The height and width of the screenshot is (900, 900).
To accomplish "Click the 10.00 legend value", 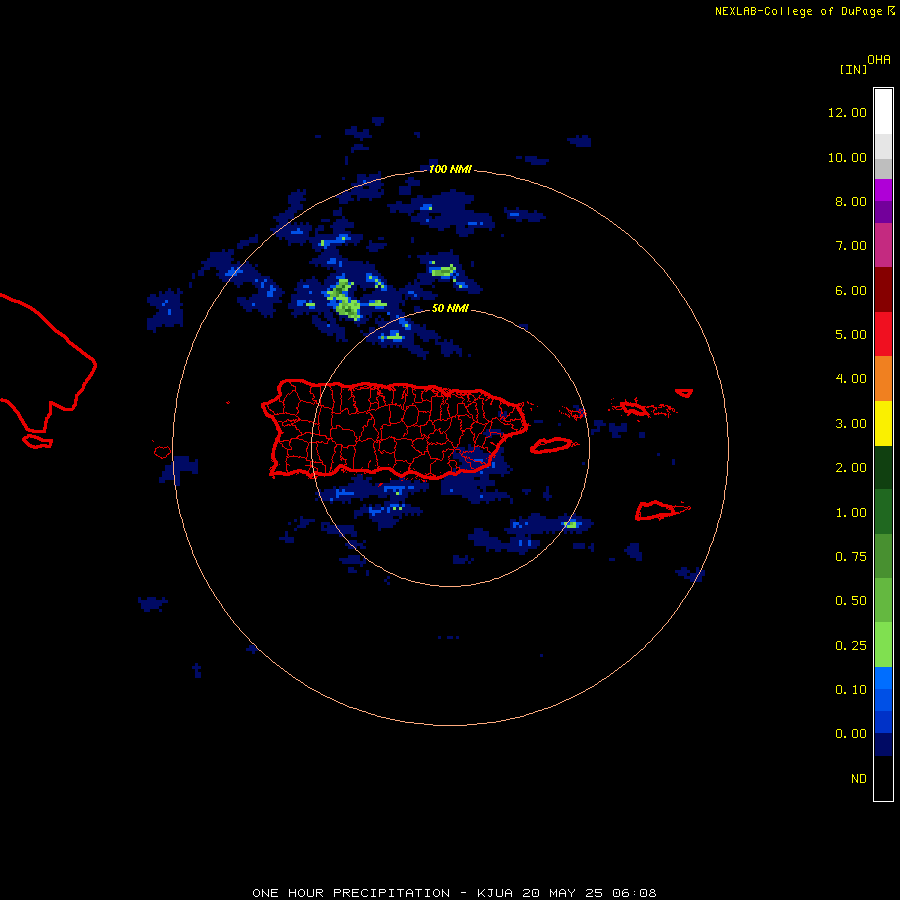I will [x=847, y=157].
